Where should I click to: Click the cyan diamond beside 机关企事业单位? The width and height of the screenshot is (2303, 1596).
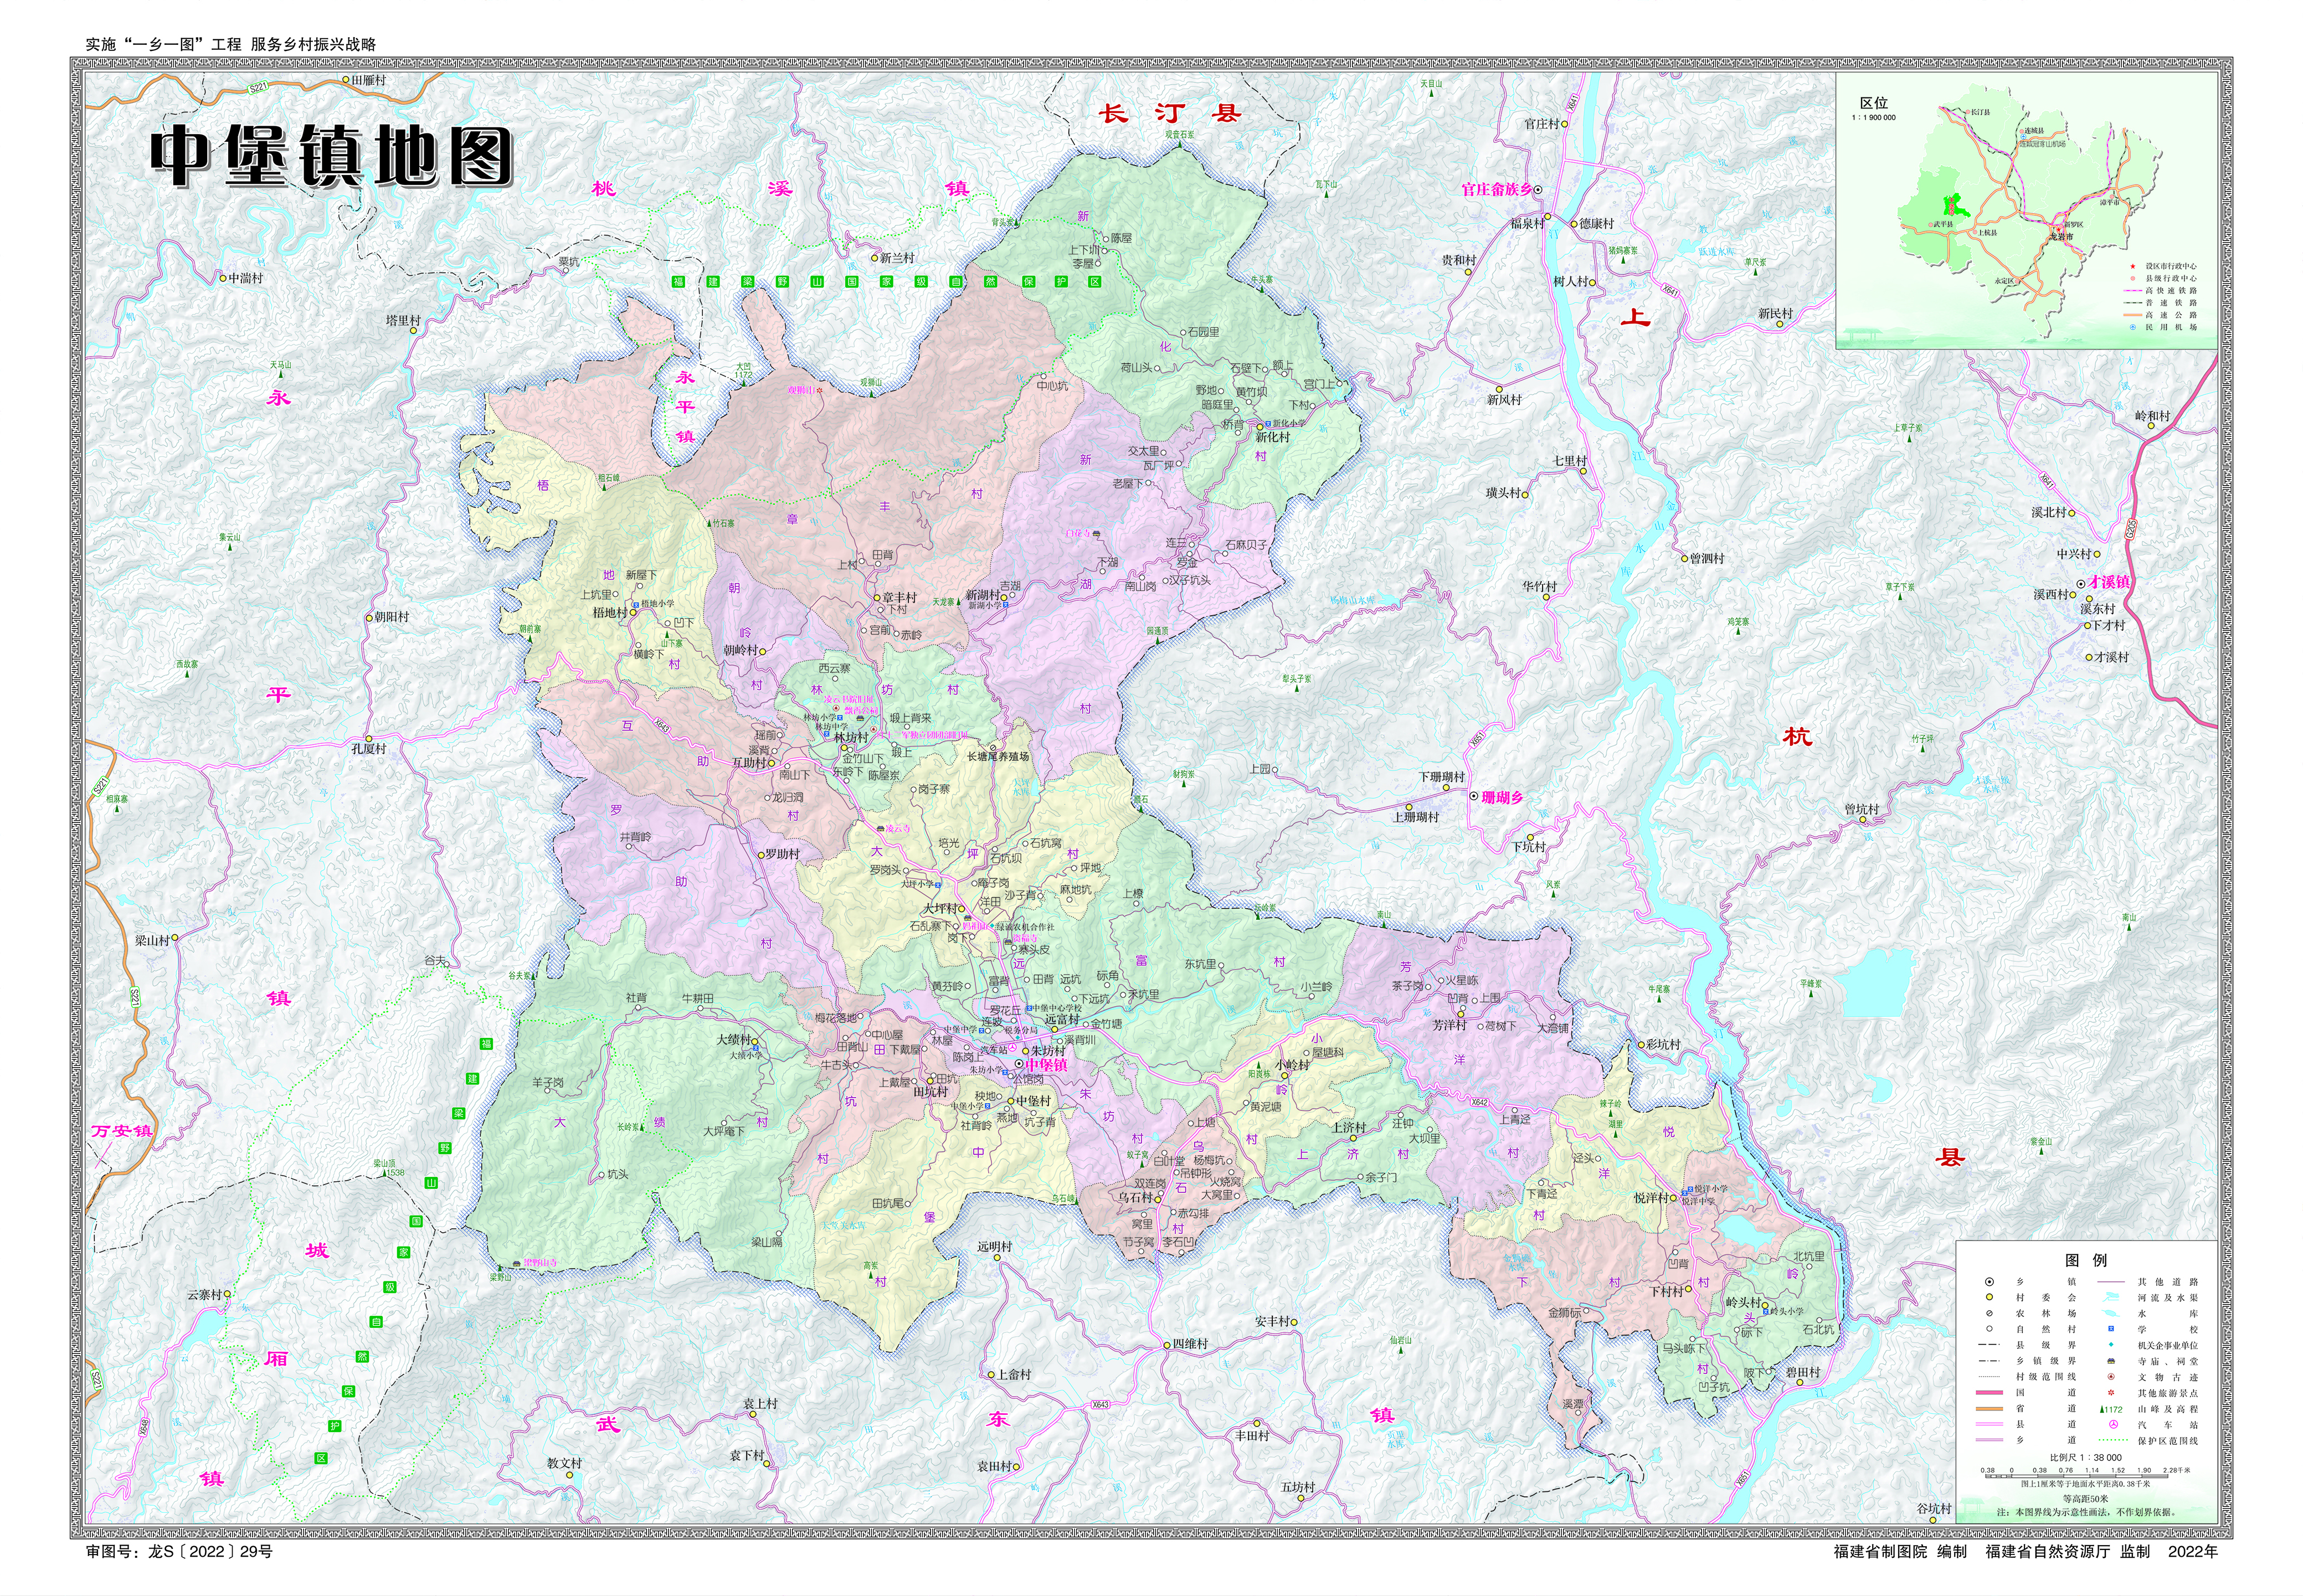pyautogui.click(x=2111, y=1345)
